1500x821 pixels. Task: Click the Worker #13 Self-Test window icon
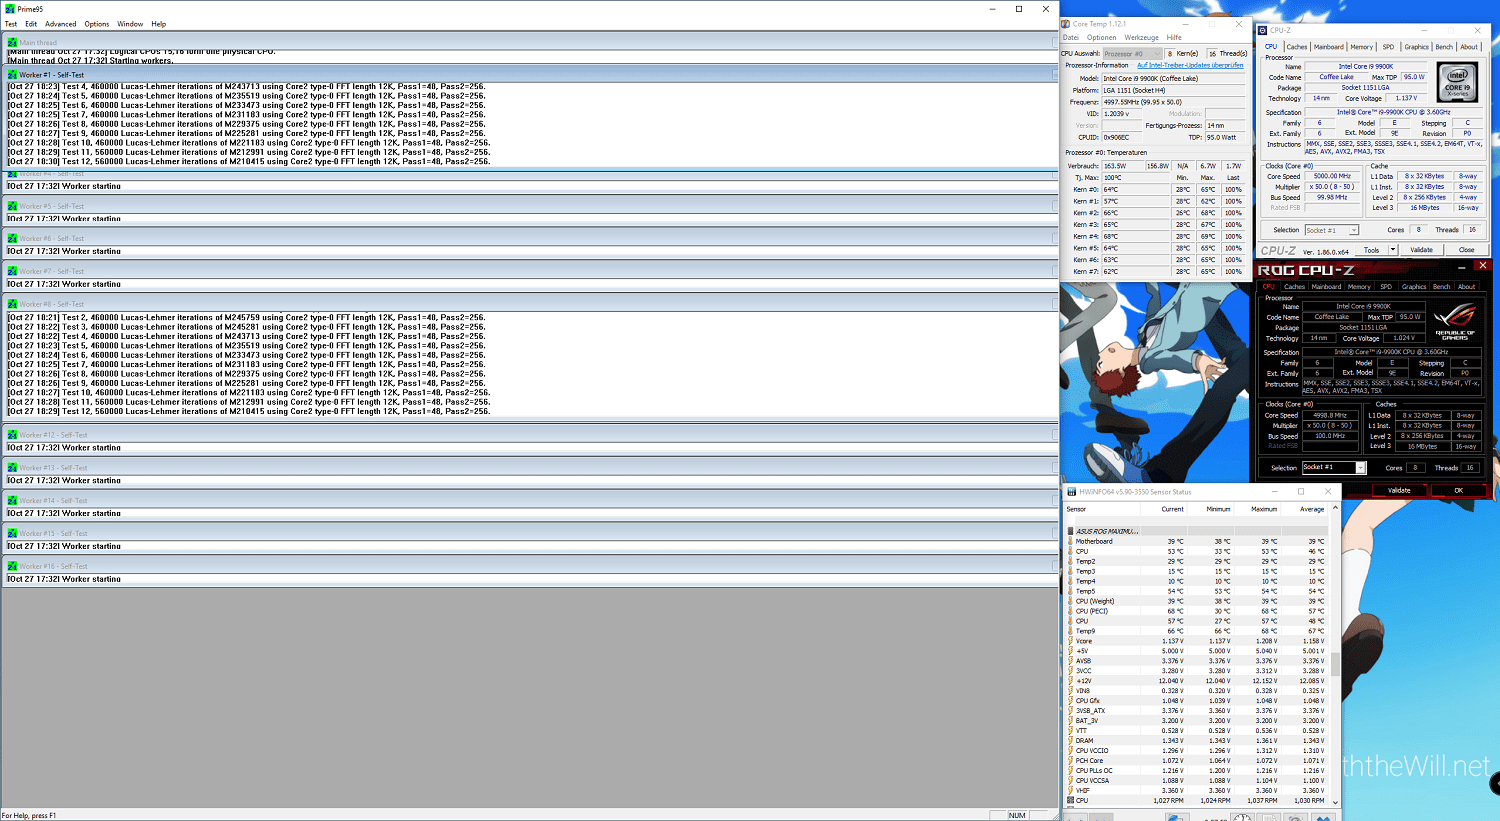[12, 468]
